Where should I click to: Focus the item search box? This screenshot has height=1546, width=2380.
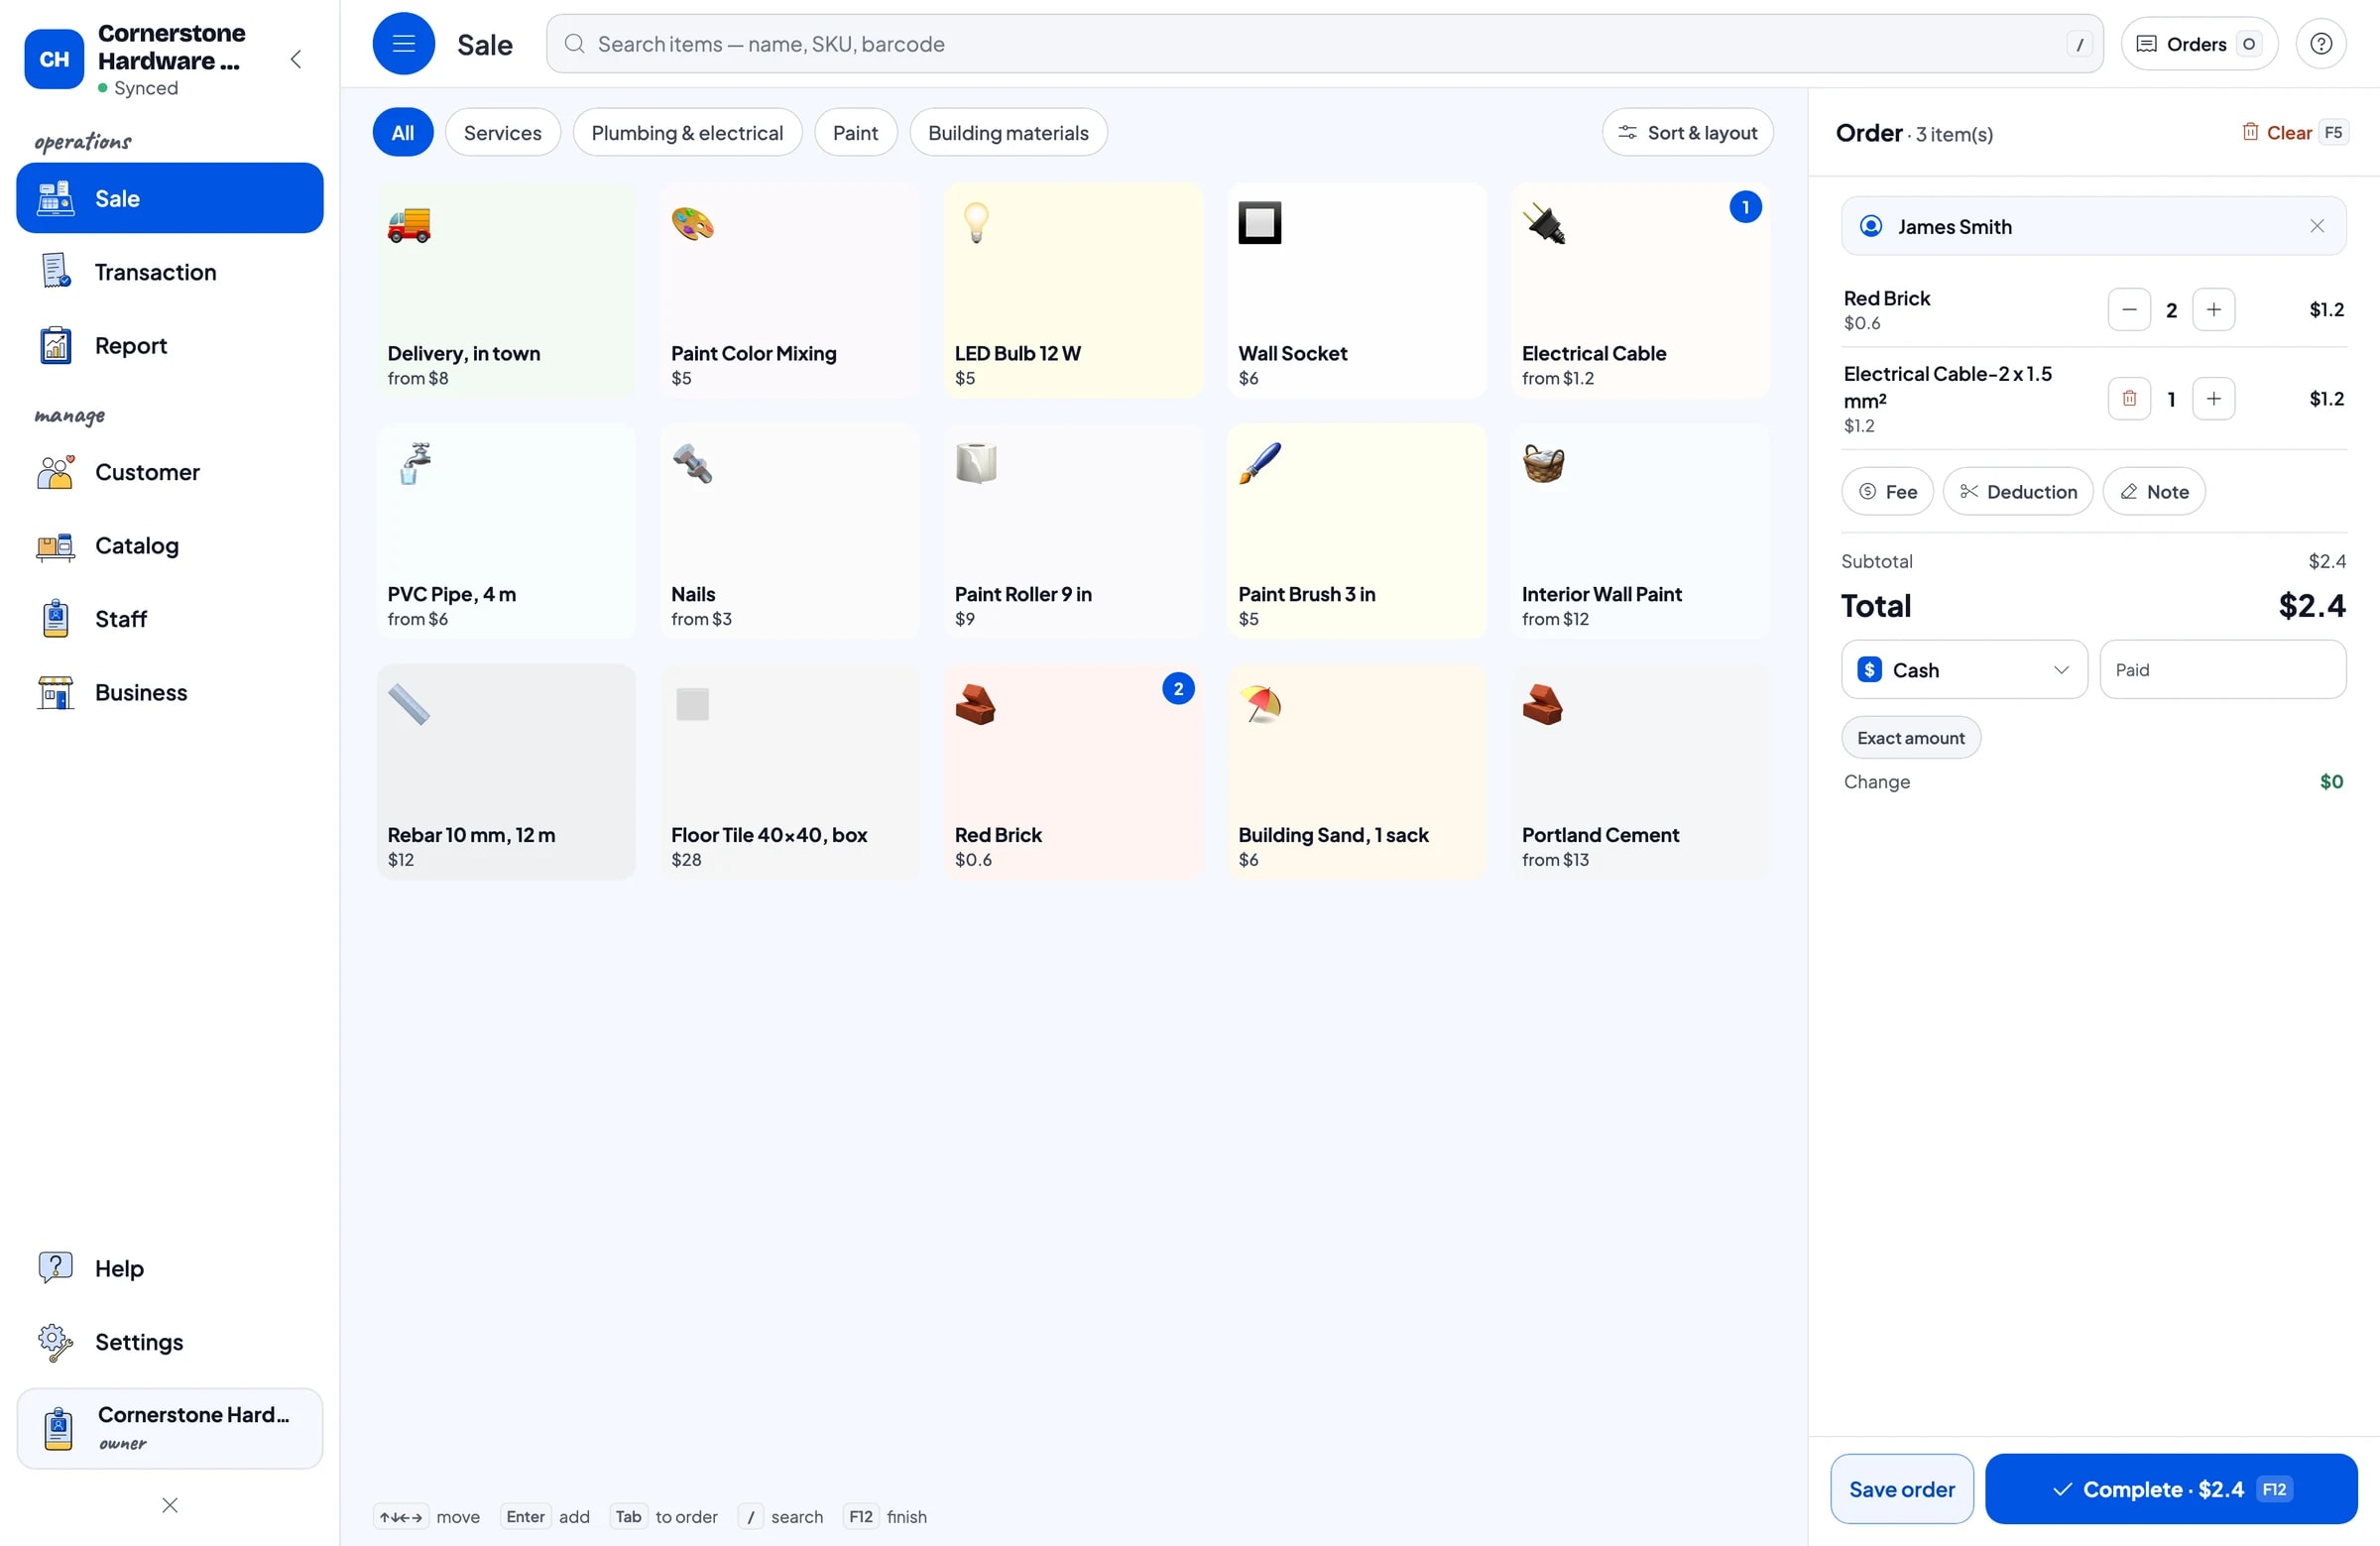(x=1324, y=44)
